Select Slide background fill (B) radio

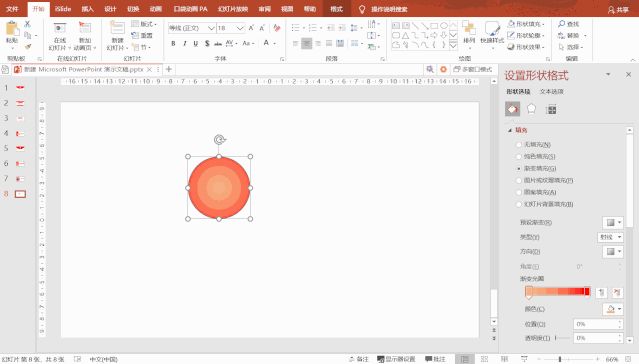pyautogui.click(x=519, y=204)
